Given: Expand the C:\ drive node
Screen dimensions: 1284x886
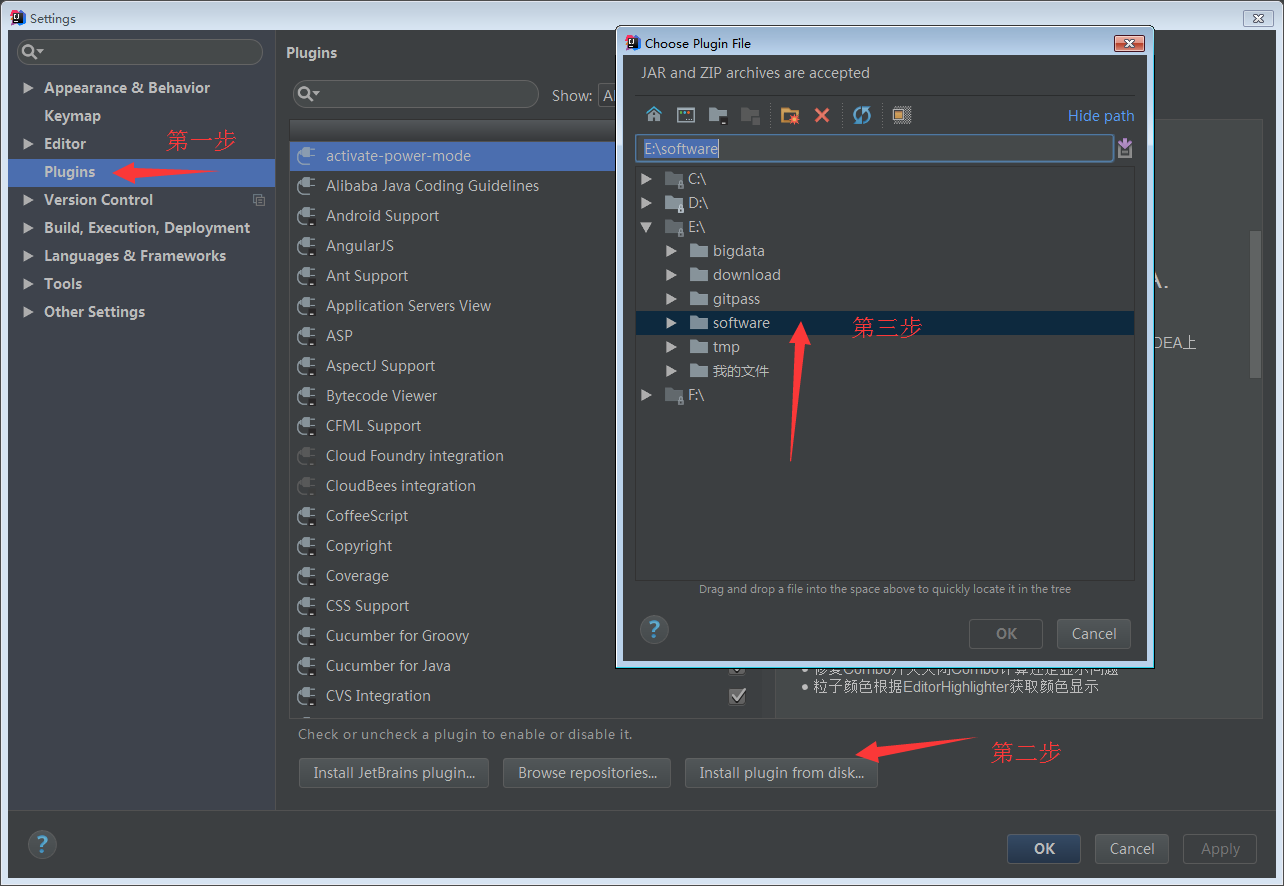Looking at the screenshot, I should [x=647, y=179].
